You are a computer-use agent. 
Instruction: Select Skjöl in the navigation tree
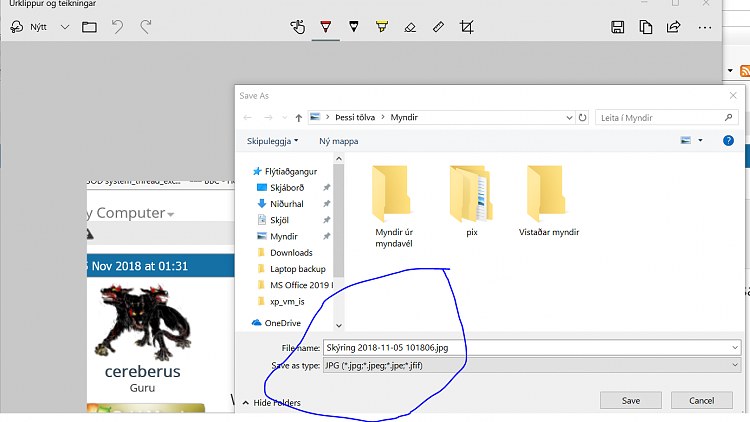[x=279, y=220]
